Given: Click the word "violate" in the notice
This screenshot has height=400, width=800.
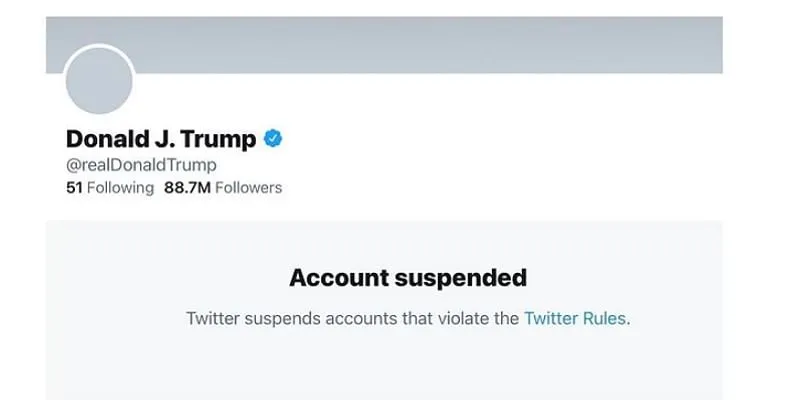Looking at the screenshot, I should [x=468, y=320].
